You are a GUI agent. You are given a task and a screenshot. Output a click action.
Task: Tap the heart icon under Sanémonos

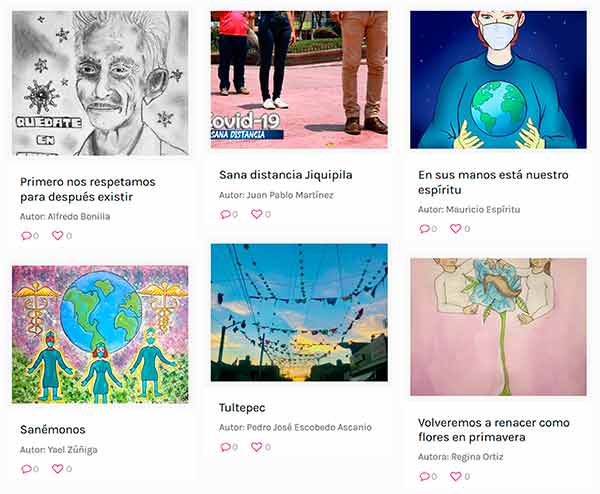[57, 468]
